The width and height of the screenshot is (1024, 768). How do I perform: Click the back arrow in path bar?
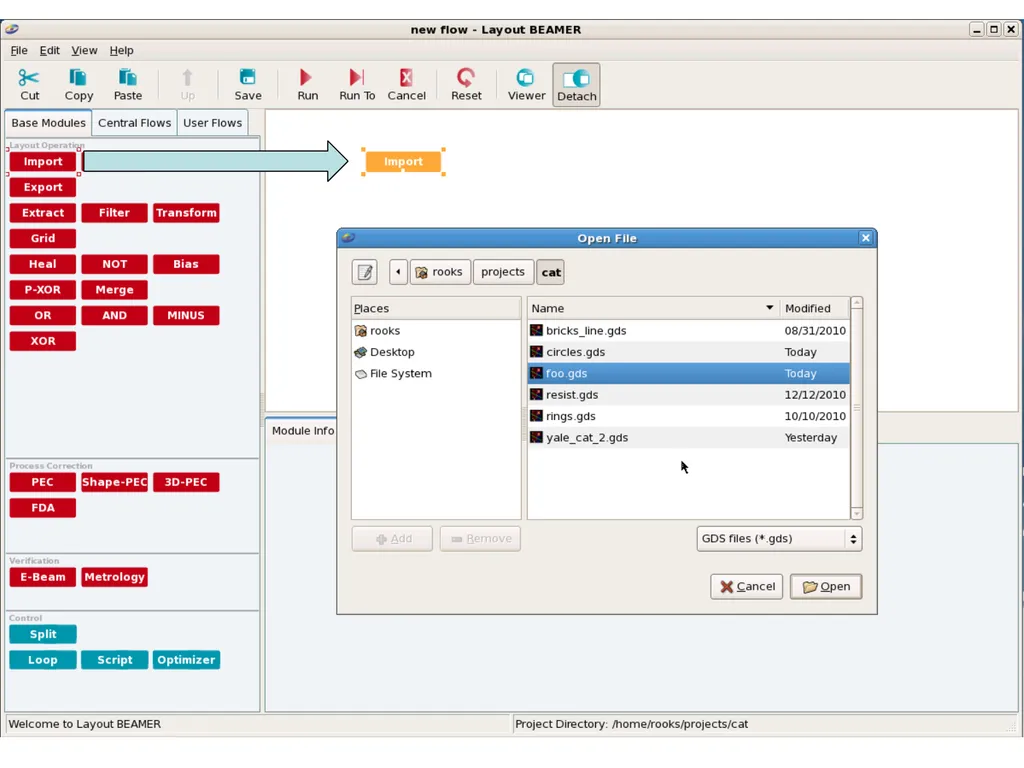398,272
